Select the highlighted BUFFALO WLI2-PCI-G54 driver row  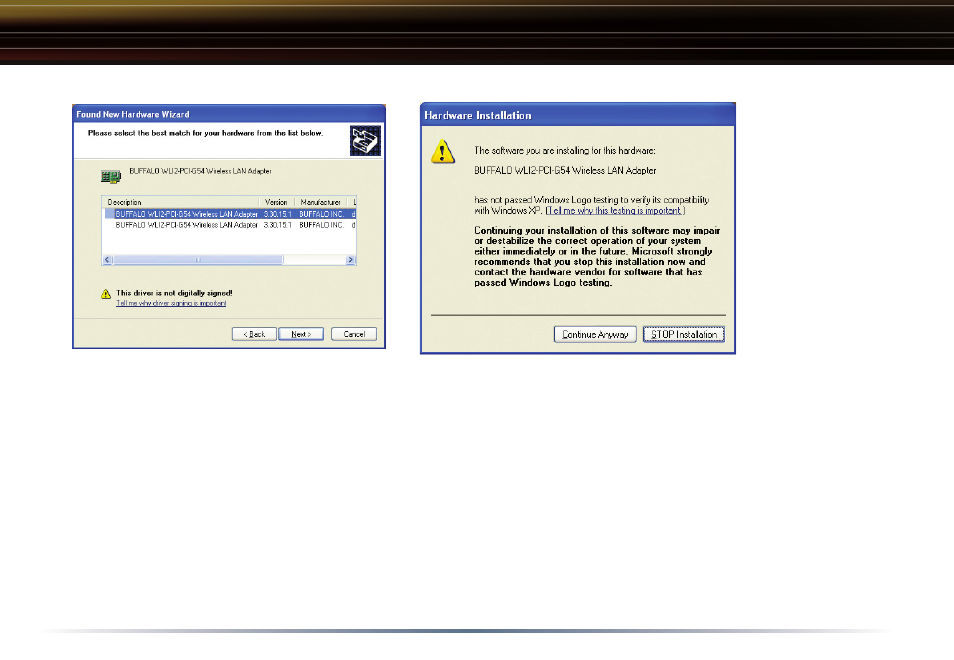tap(230, 214)
